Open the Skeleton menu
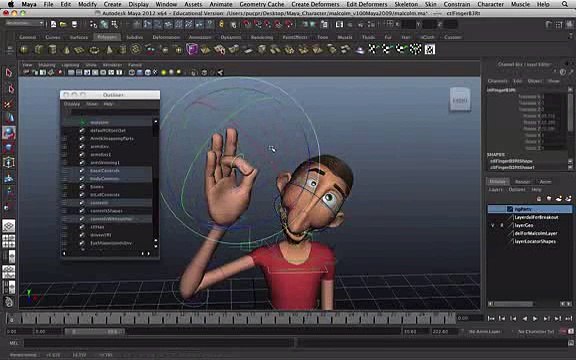The height and width of the screenshot is (360, 576). point(406,4)
